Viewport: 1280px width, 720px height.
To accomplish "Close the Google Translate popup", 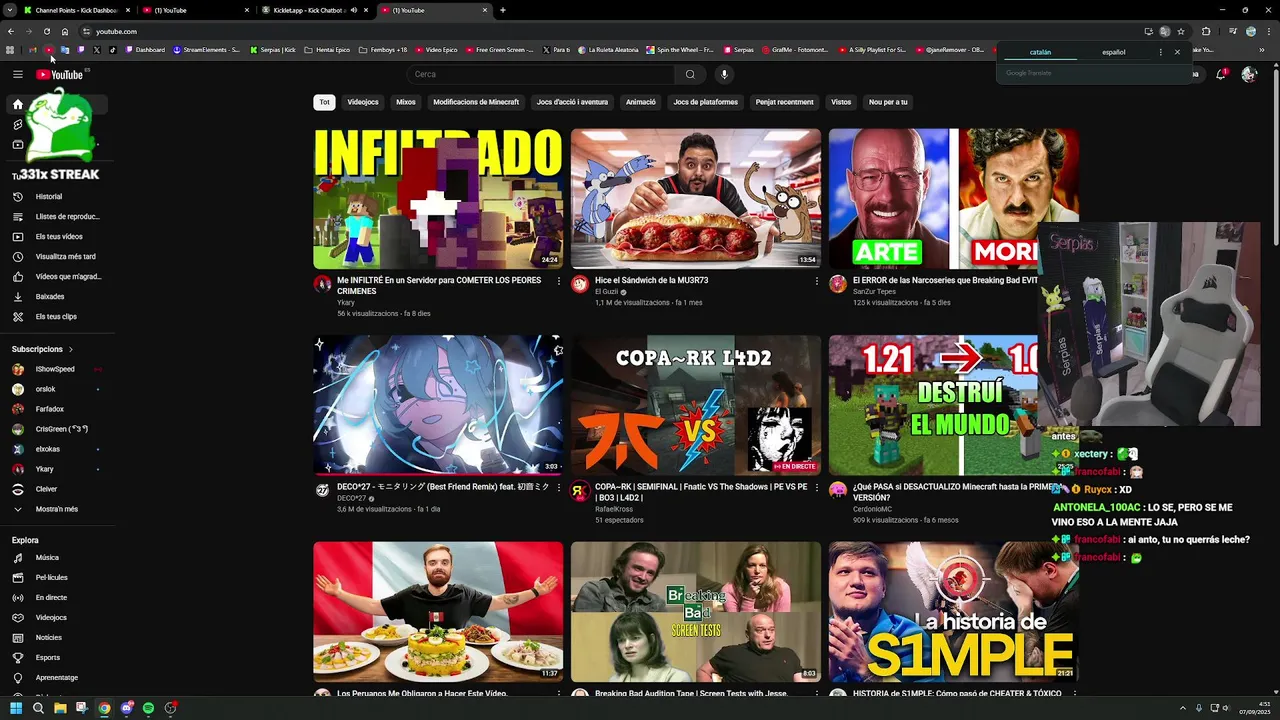I will pos(1177,52).
